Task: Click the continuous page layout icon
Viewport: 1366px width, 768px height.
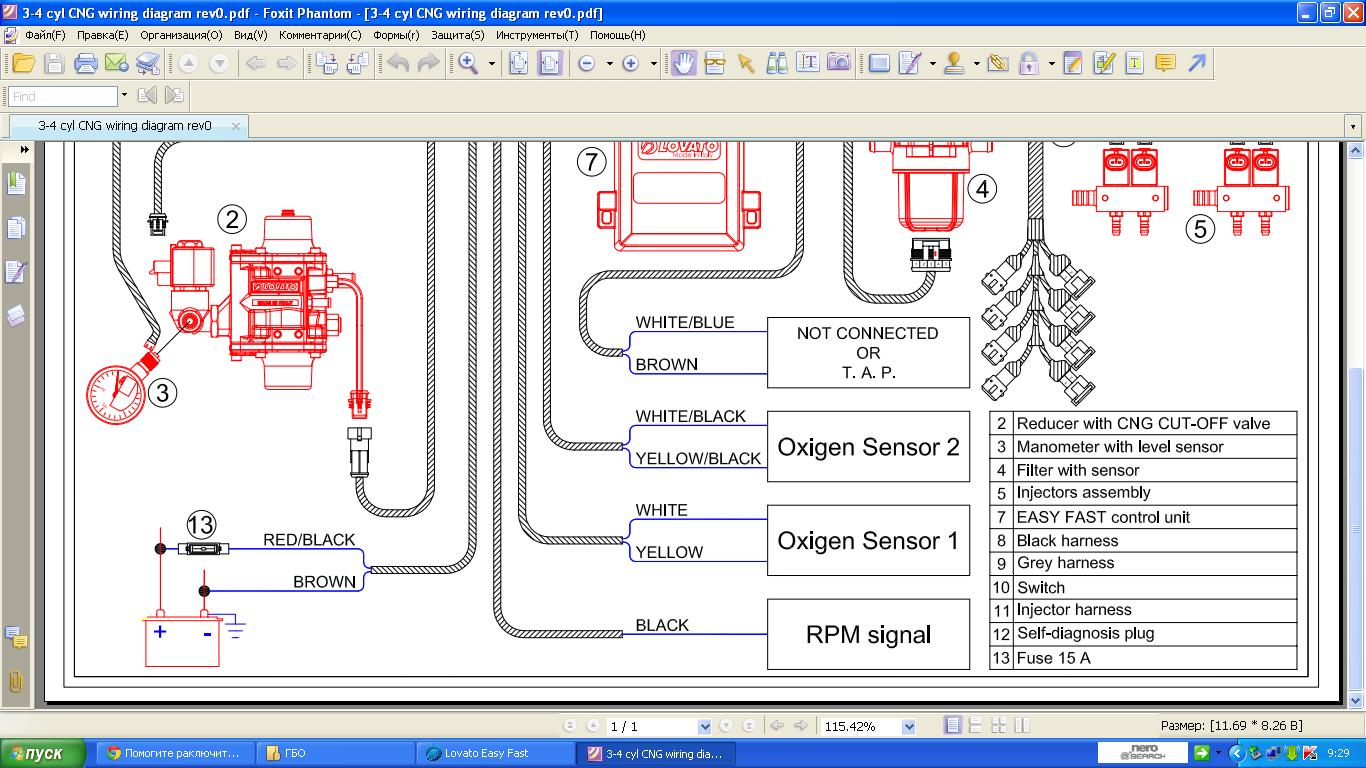Action: point(976,726)
